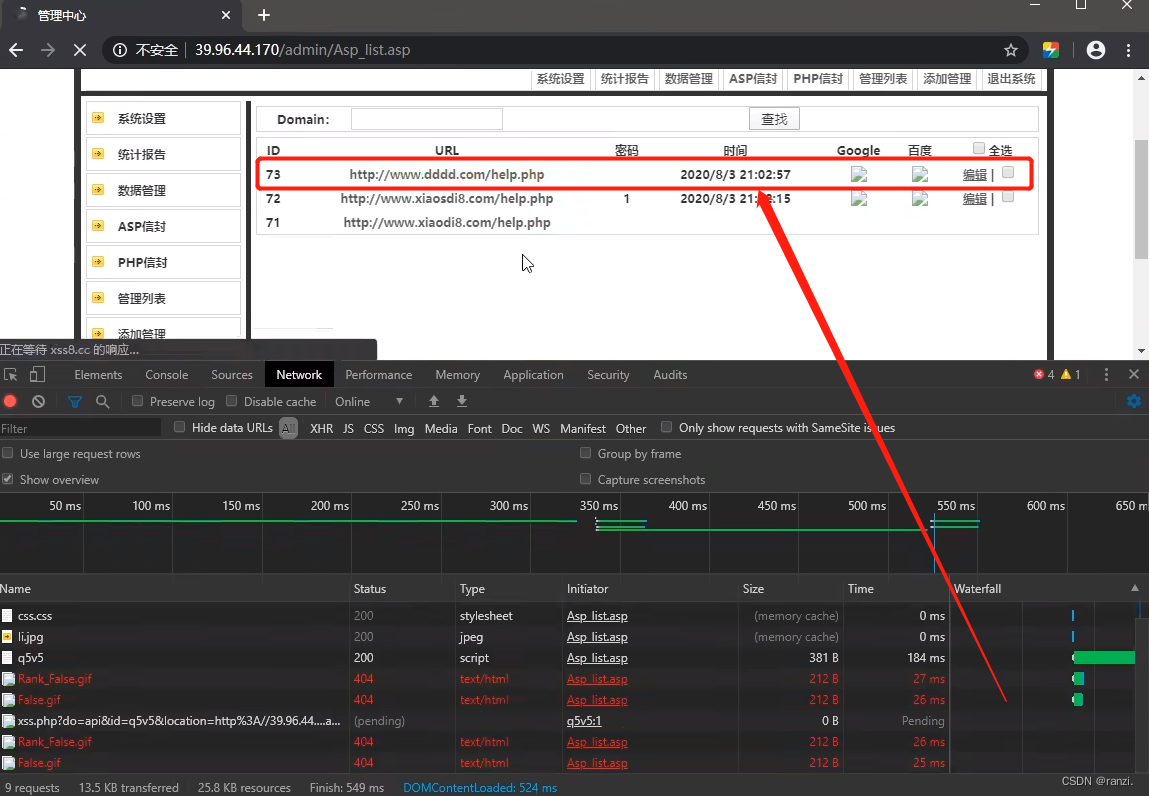Focus the Domain search input field
Viewport: 1149px width, 796px height.
(426, 119)
